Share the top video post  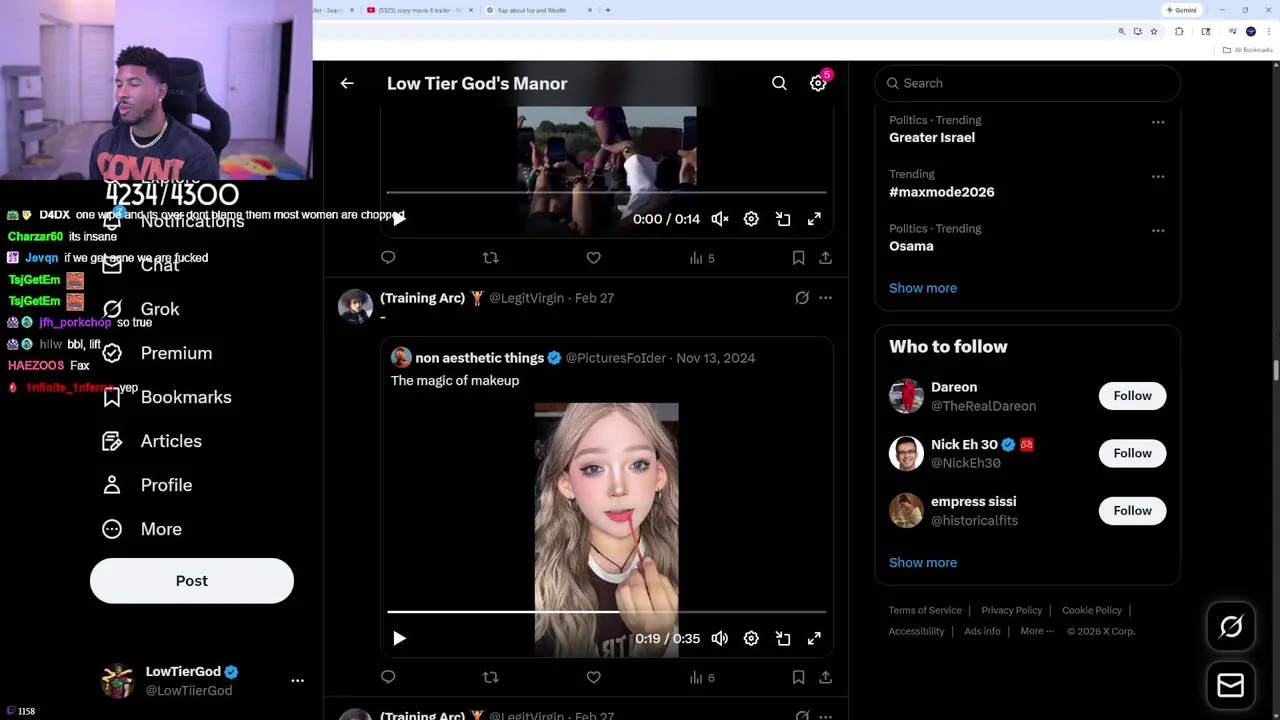pyautogui.click(x=825, y=258)
